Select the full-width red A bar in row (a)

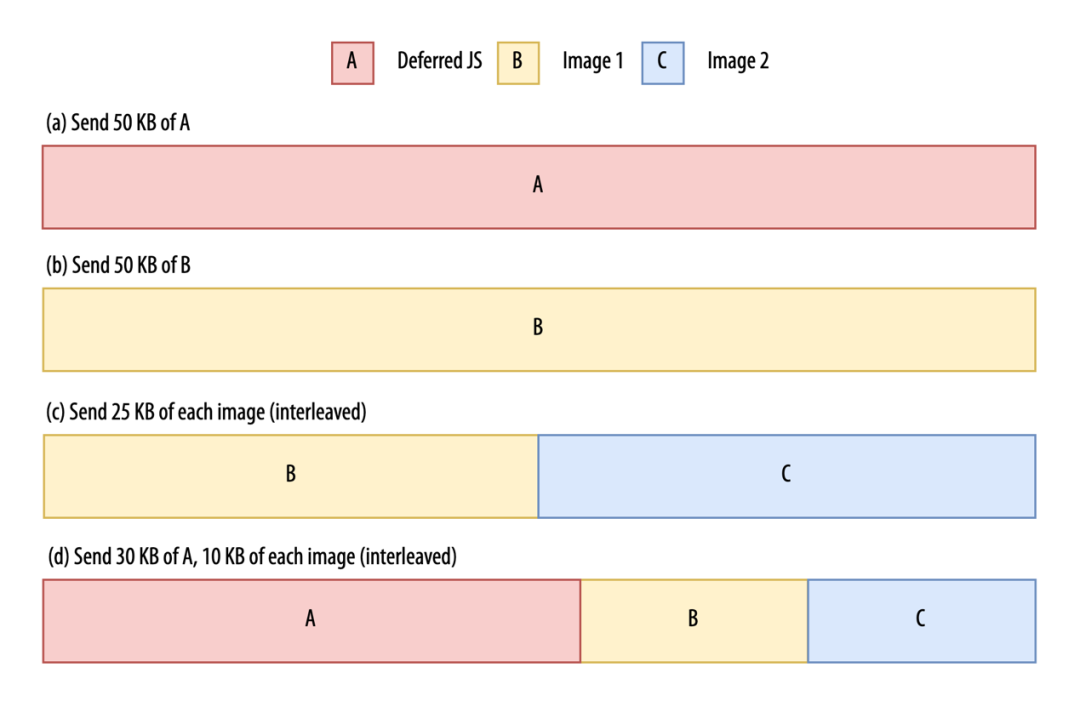(538, 187)
